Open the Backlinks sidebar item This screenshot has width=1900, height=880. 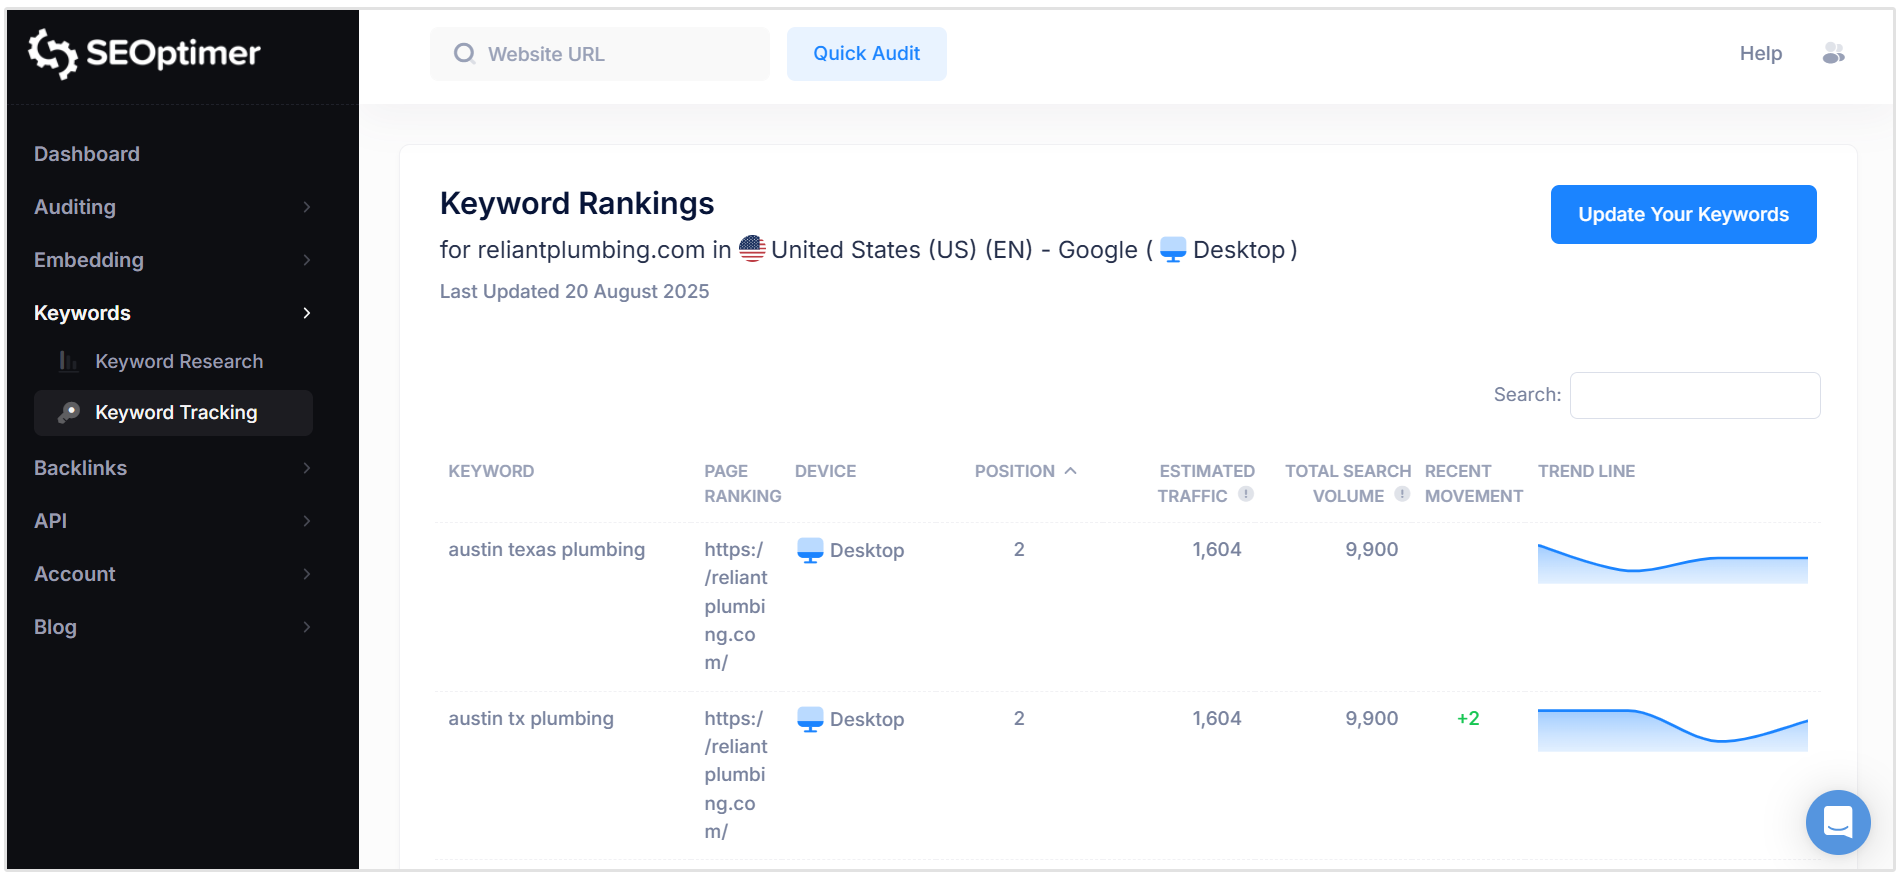click(80, 468)
